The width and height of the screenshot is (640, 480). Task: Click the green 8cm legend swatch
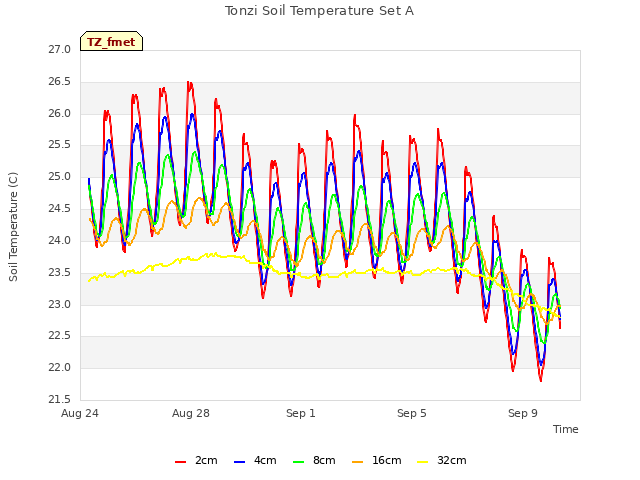pyautogui.click(x=299, y=462)
